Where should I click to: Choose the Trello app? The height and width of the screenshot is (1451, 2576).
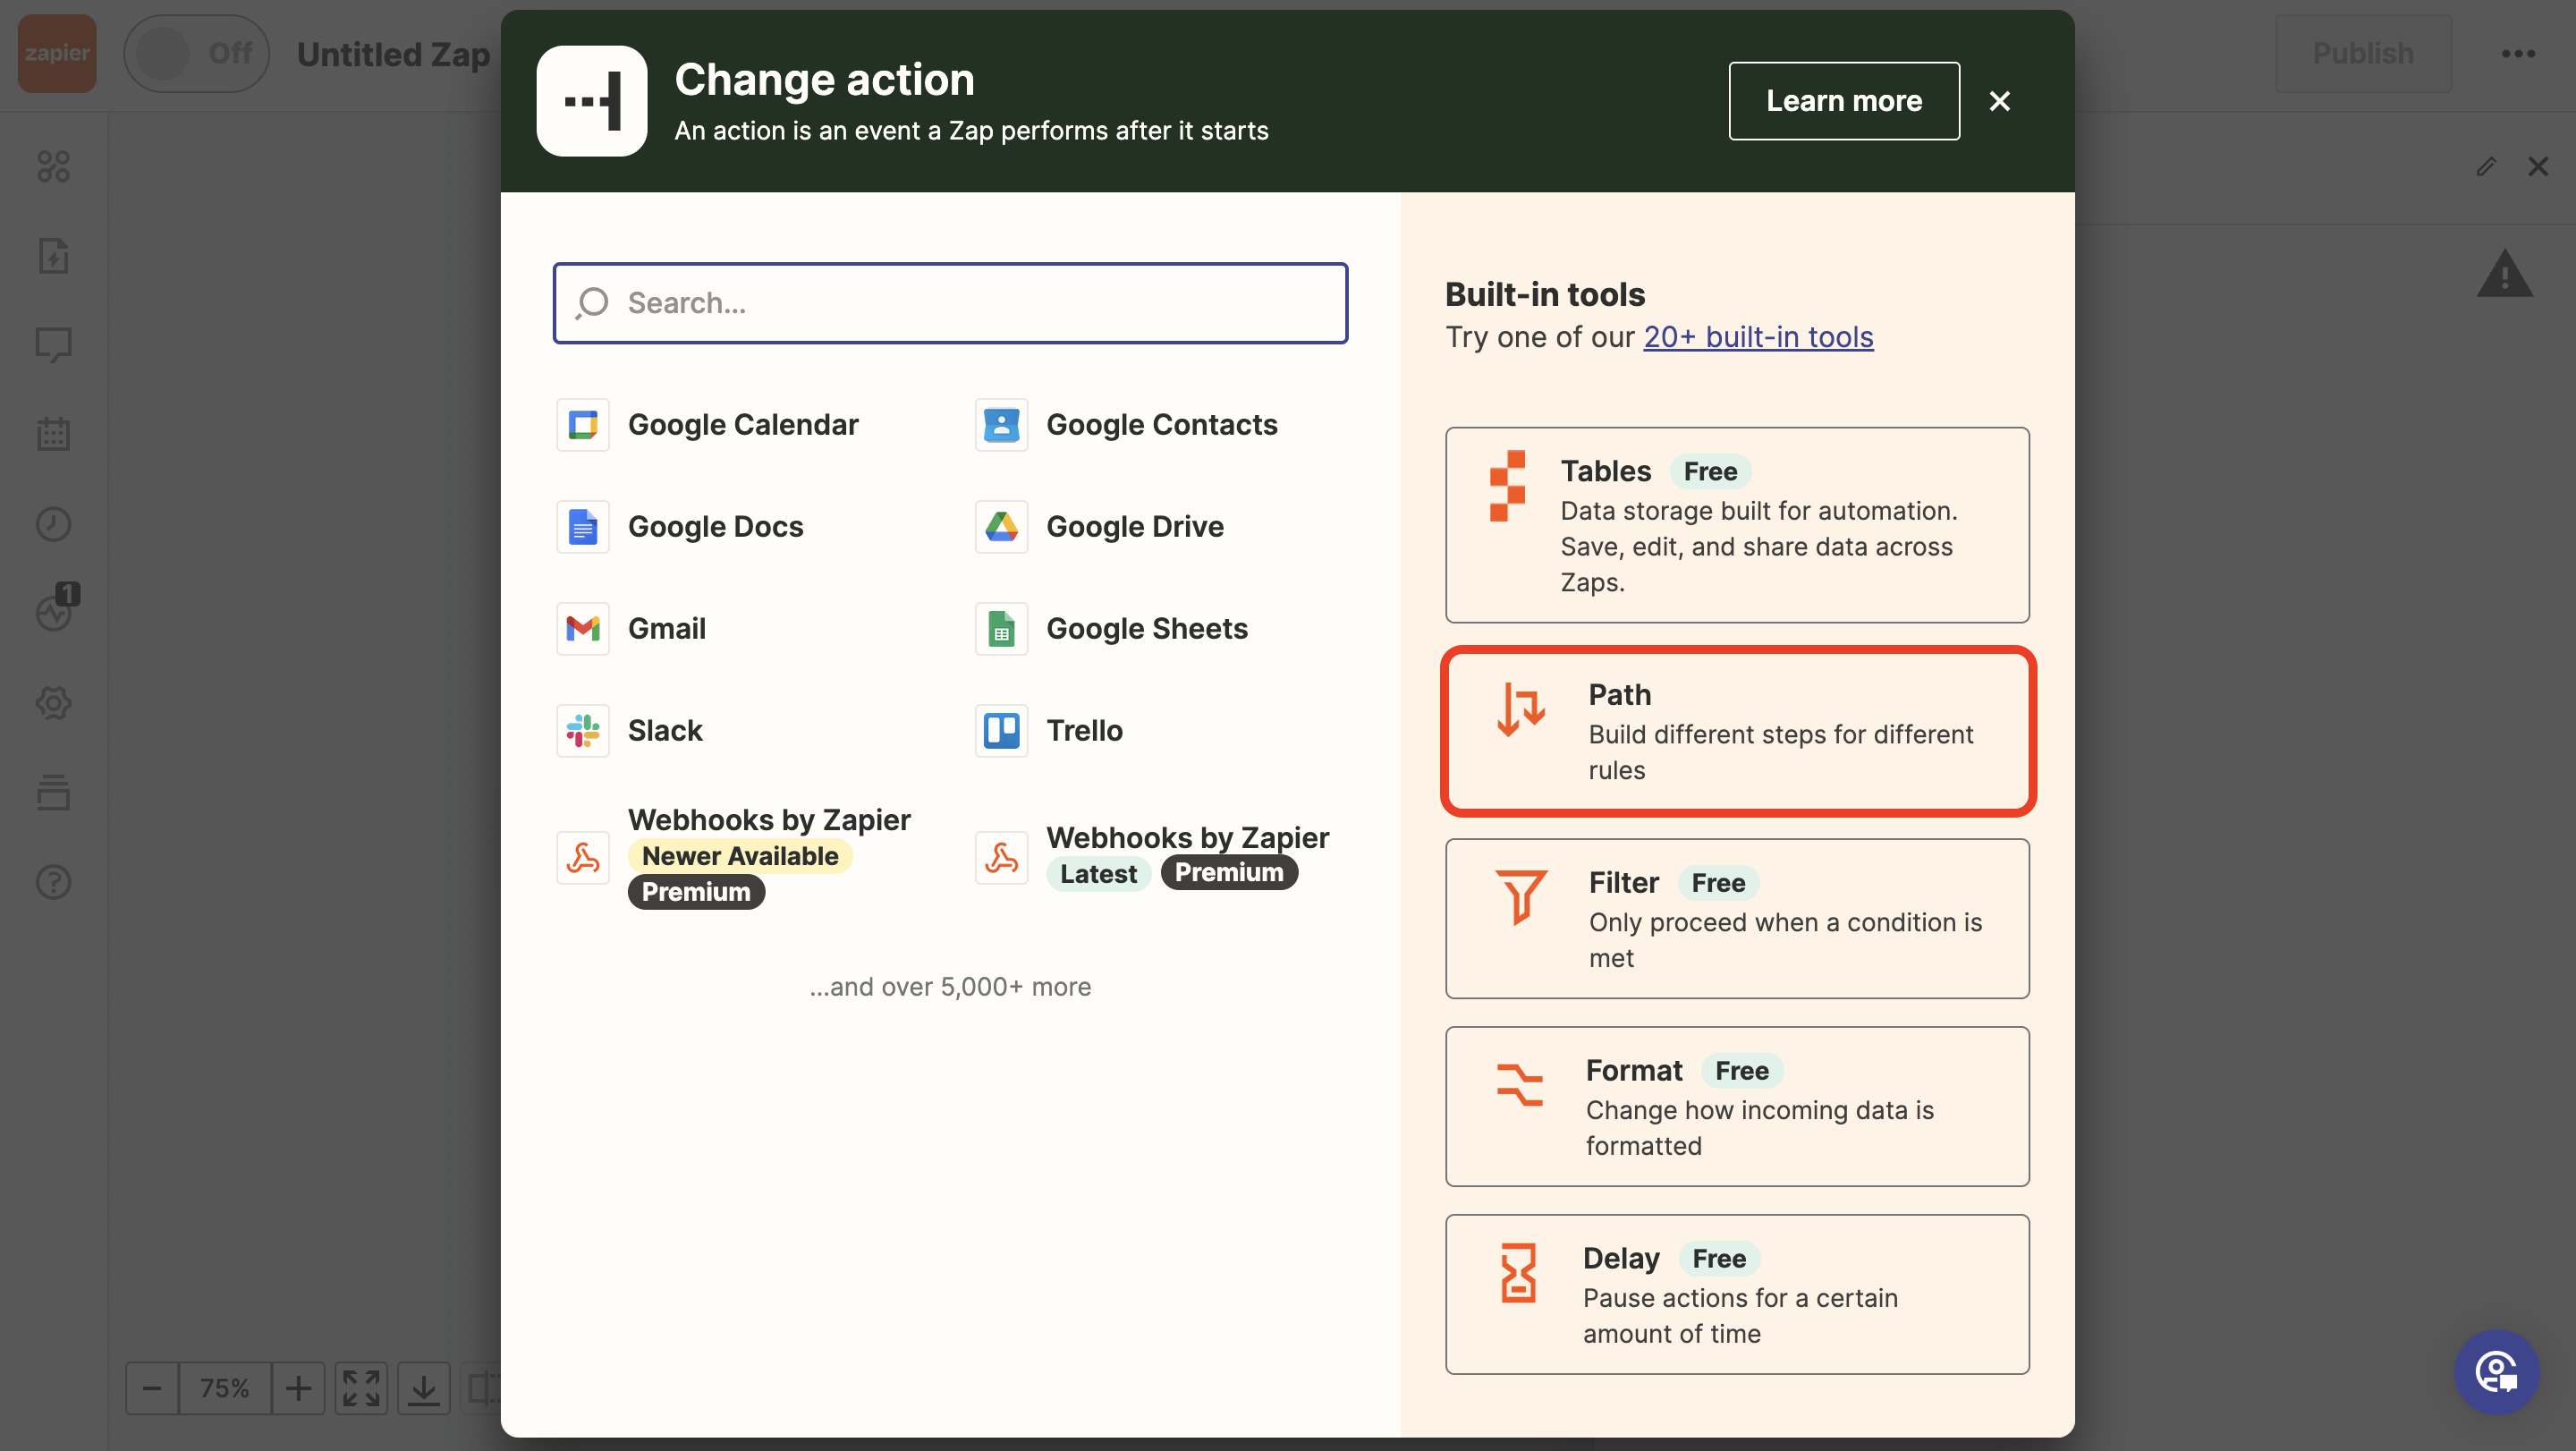tap(1083, 730)
